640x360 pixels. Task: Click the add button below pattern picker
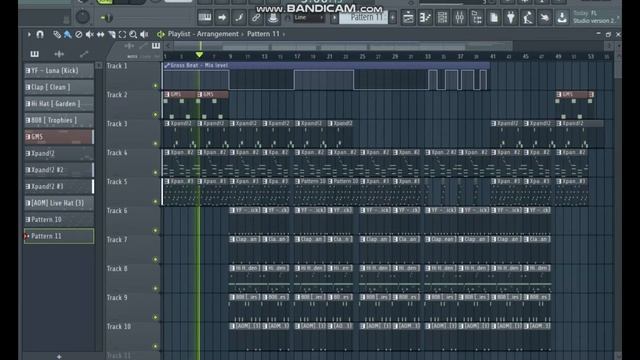(x=59, y=356)
